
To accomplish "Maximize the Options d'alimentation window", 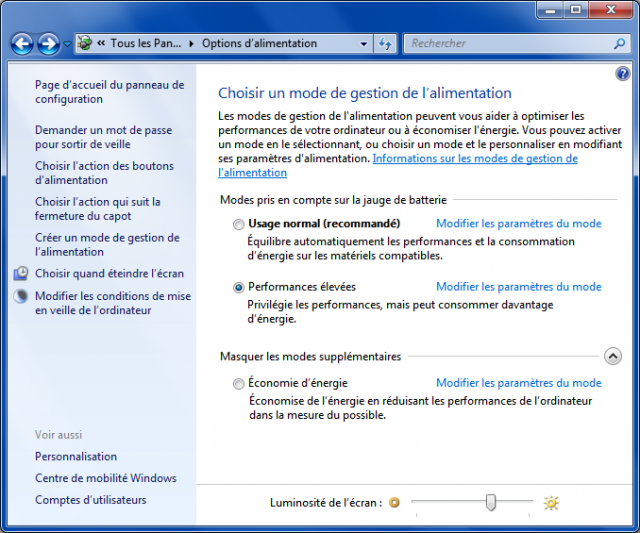I will (x=576, y=10).
